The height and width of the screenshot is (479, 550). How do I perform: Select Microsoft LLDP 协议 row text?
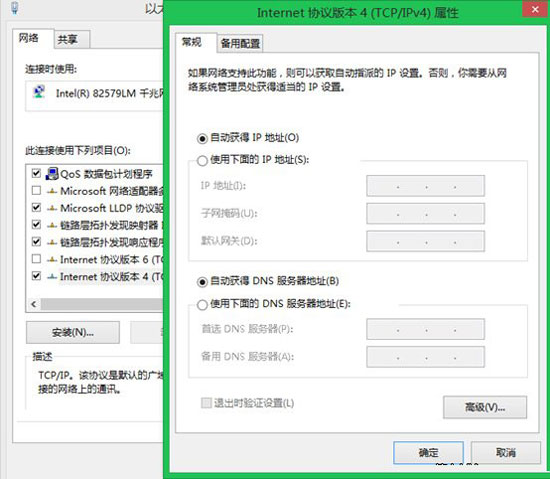tap(112, 208)
